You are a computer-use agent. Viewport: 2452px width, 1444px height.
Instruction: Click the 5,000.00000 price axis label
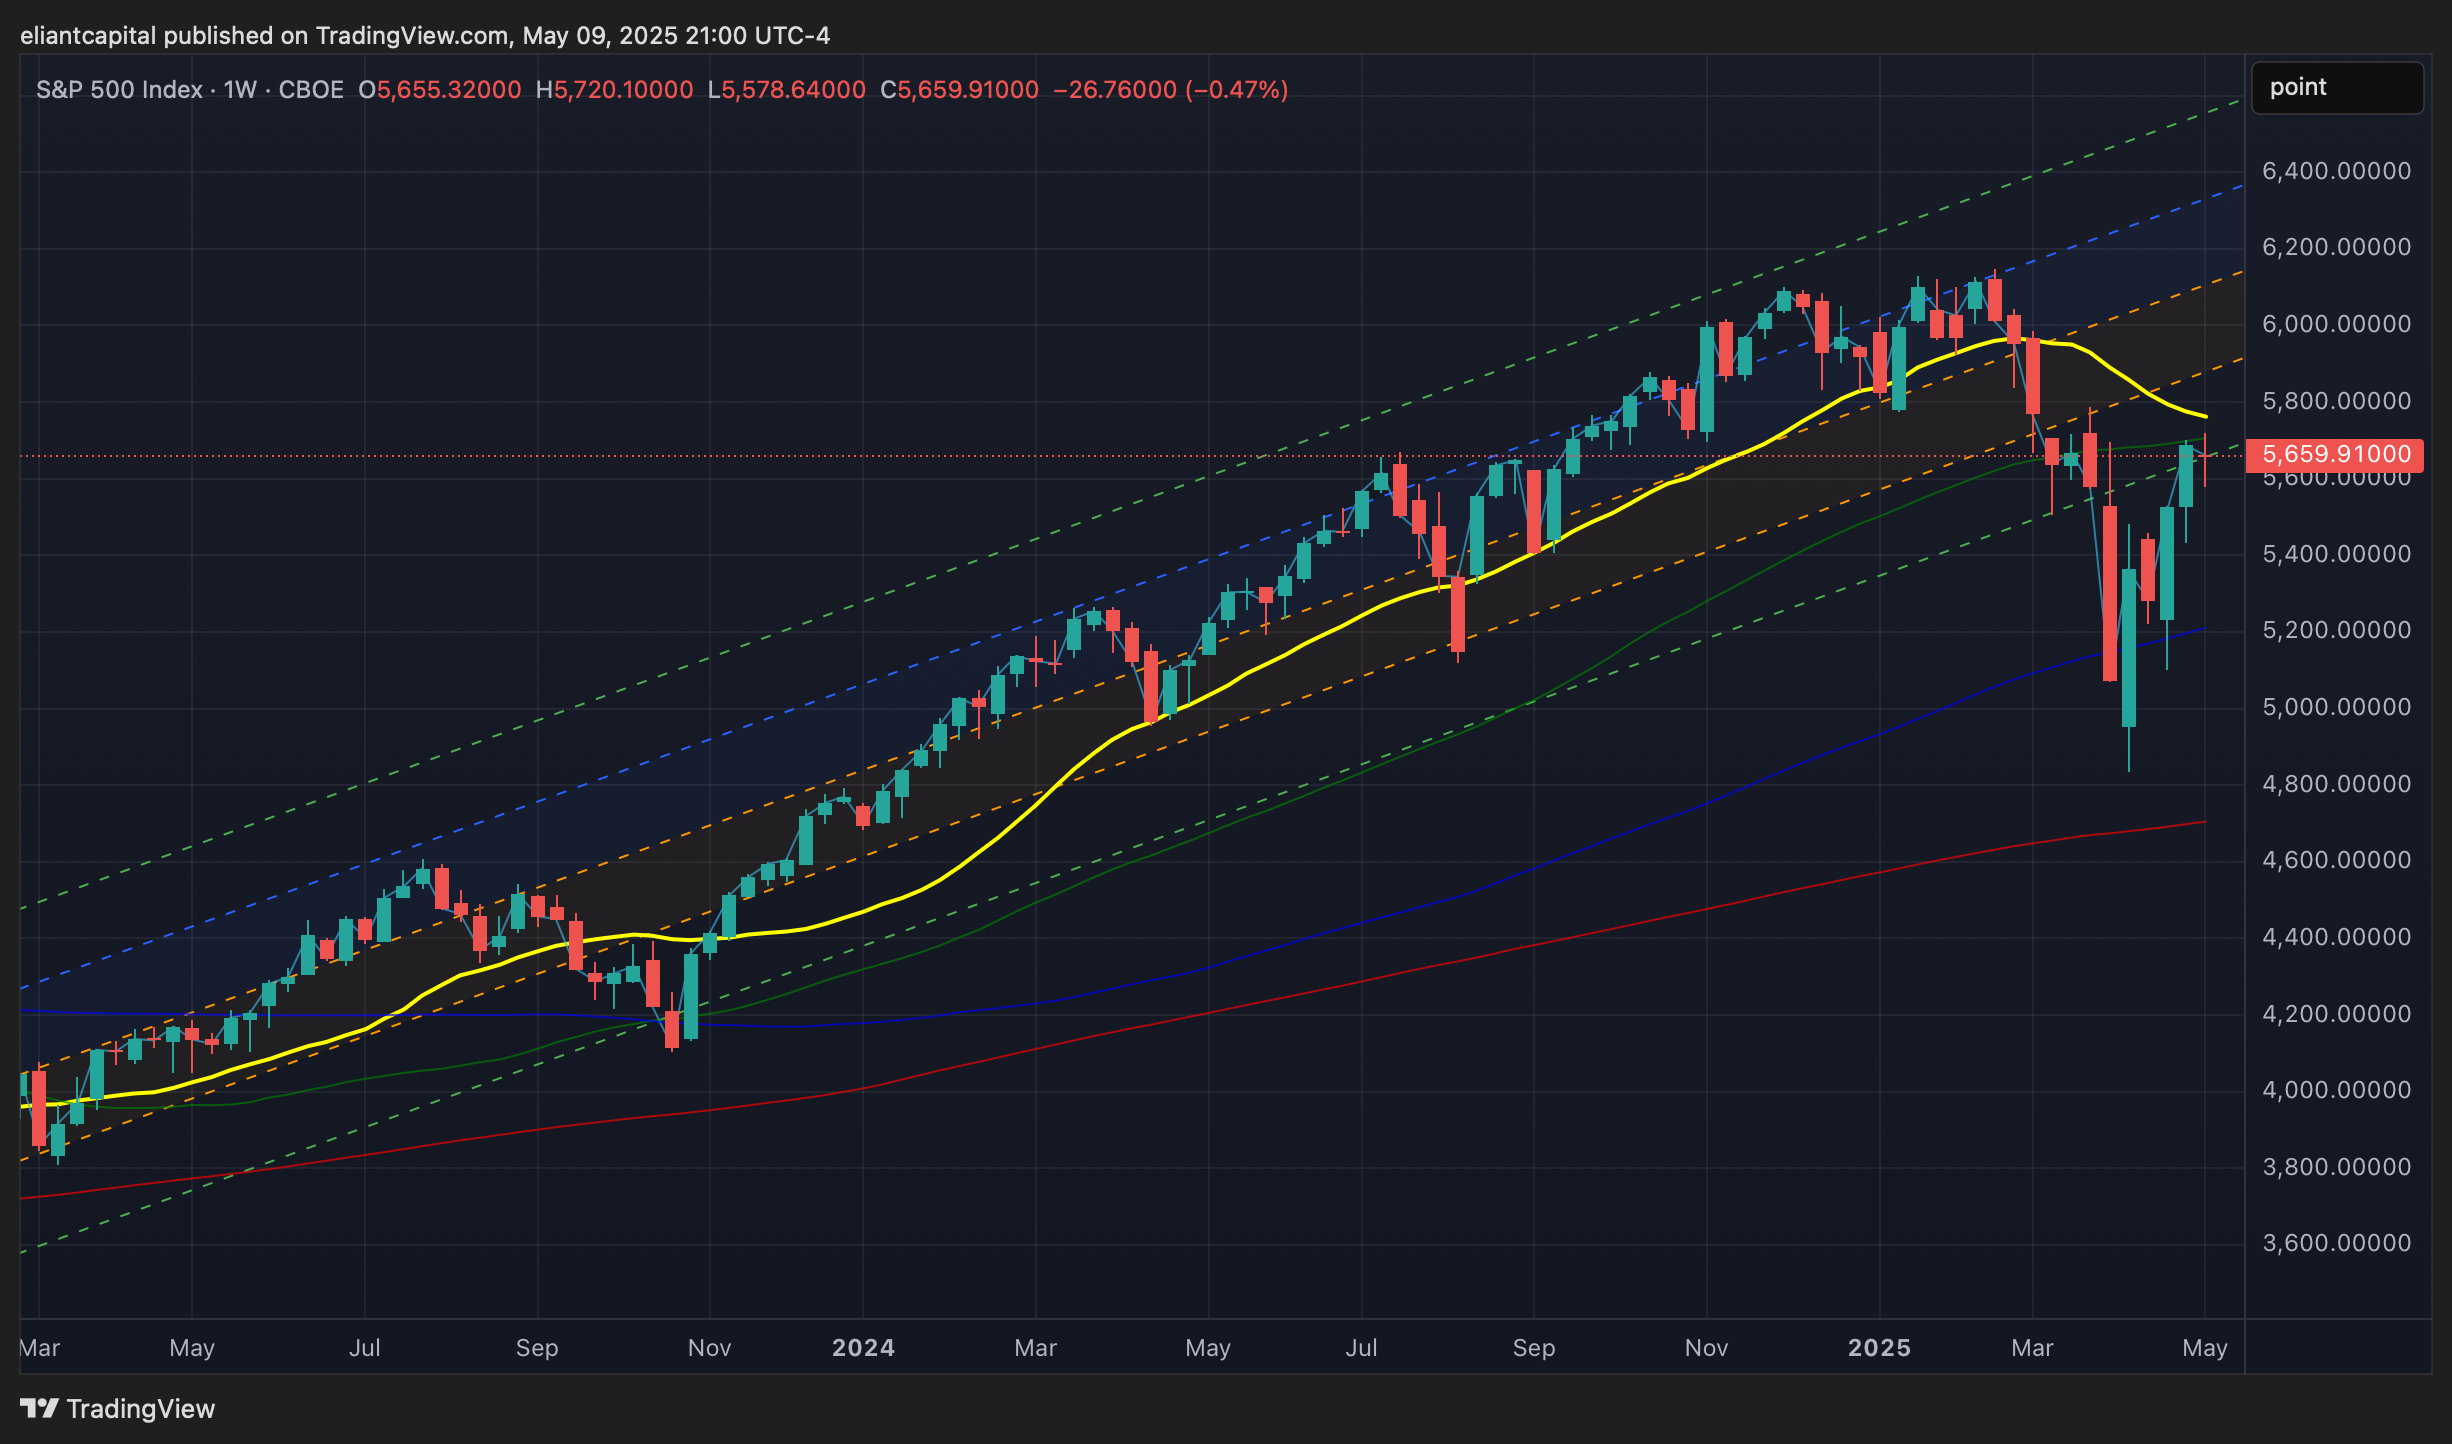(x=2336, y=707)
